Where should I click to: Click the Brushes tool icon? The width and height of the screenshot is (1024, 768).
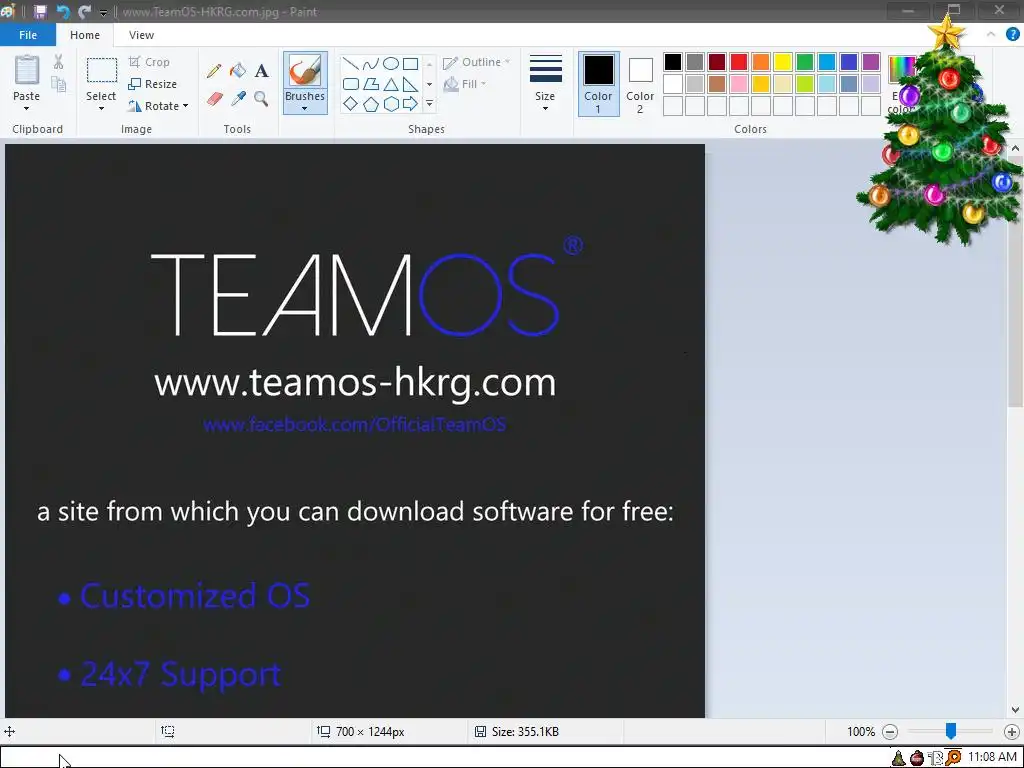point(305,71)
